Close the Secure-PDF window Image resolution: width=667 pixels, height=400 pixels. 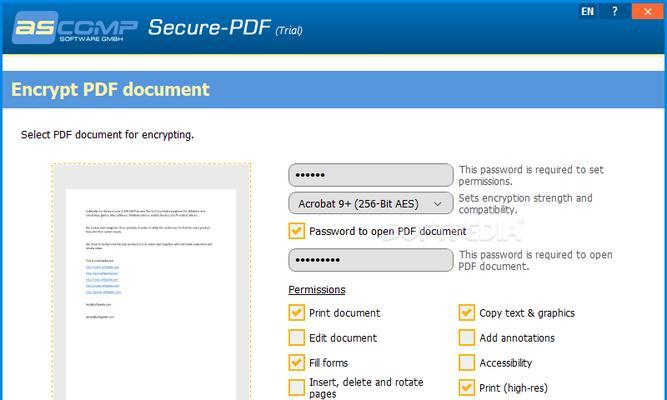(647, 11)
